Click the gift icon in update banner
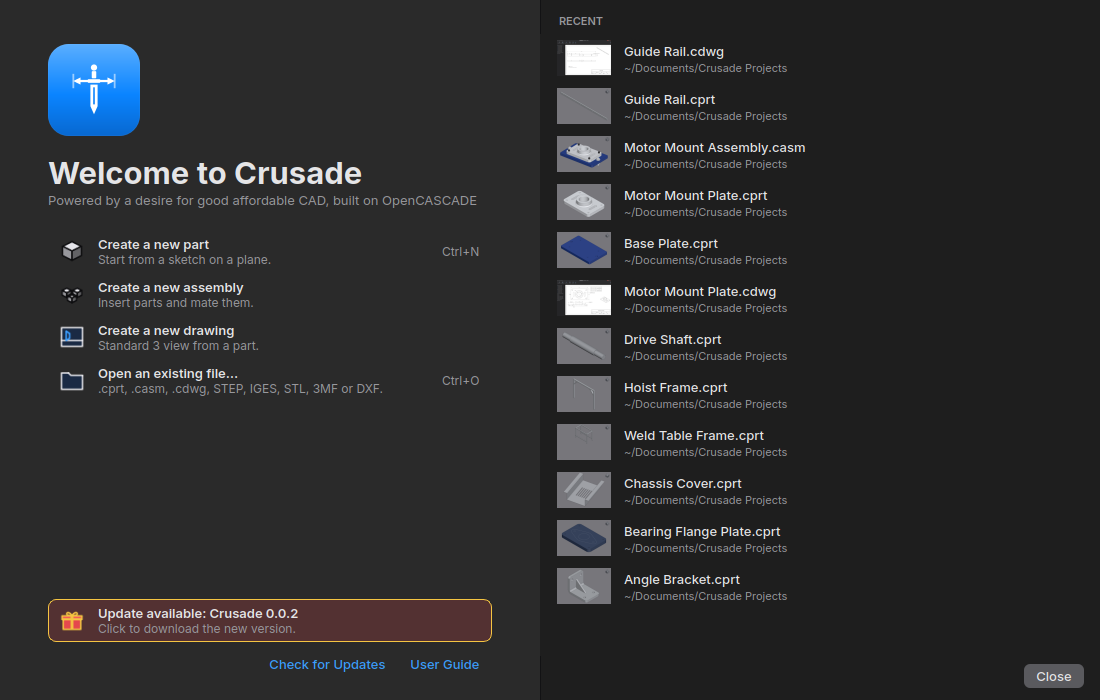This screenshot has width=1100, height=700. point(72,621)
